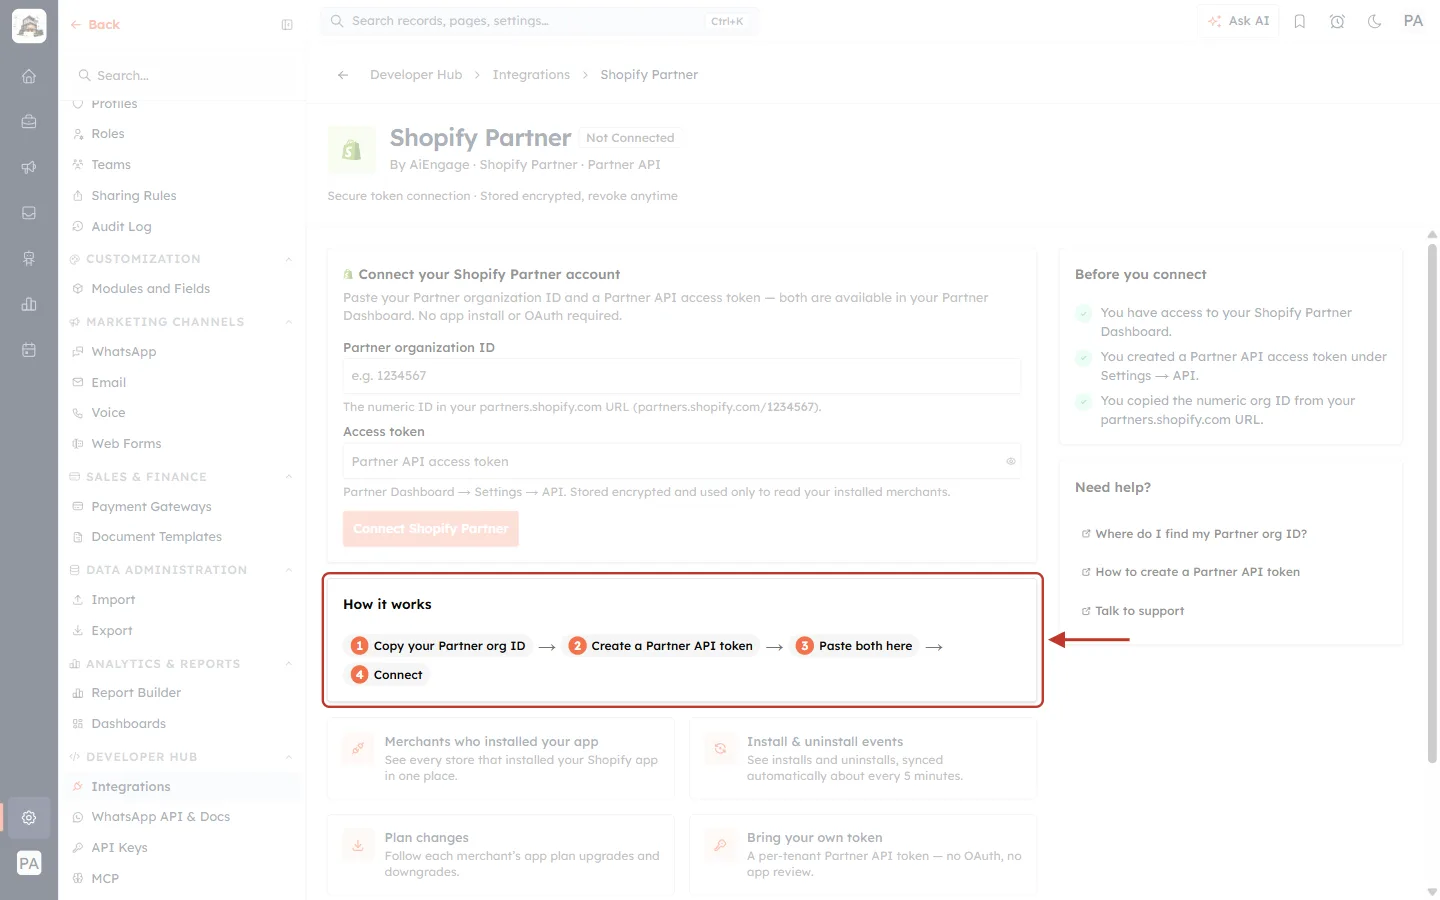Click the bookmark icon in top bar
This screenshot has height=900, width=1440.
[1300, 21]
